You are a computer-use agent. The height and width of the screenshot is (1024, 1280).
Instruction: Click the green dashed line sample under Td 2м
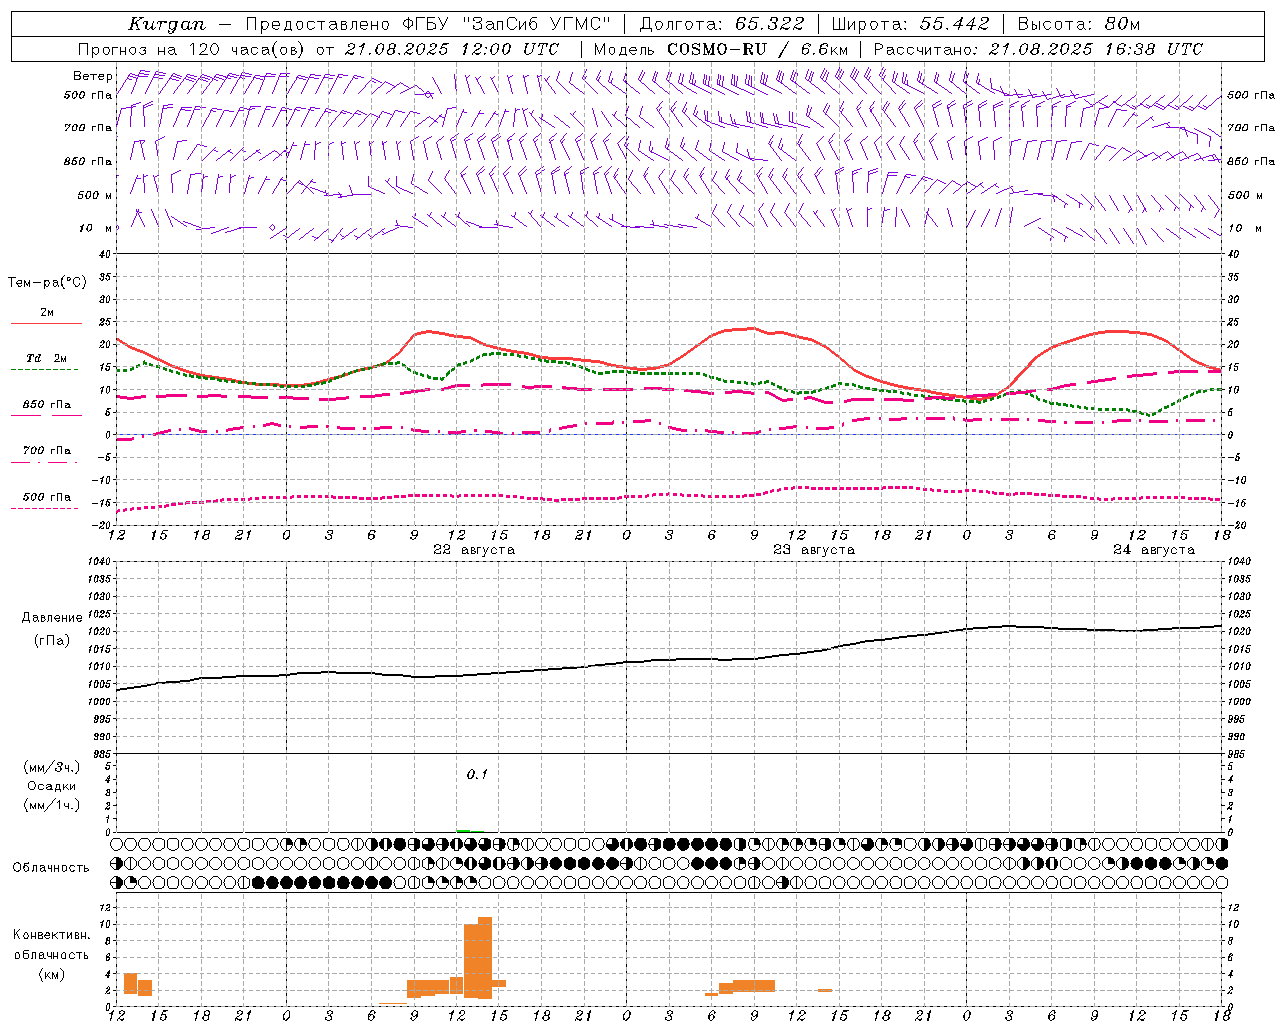point(44,369)
